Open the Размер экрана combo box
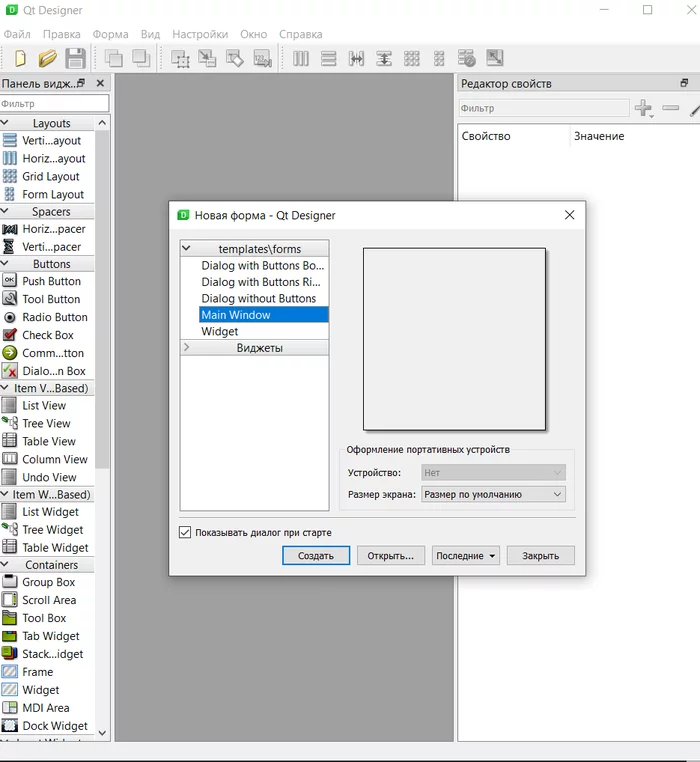 pyautogui.click(x=493, y=494)
